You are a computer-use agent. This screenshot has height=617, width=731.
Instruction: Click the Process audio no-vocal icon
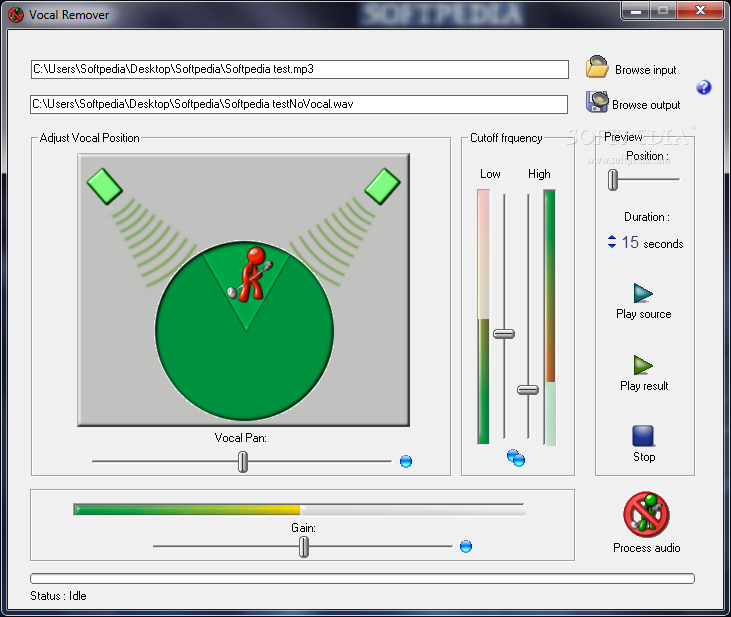click(646, 514)
